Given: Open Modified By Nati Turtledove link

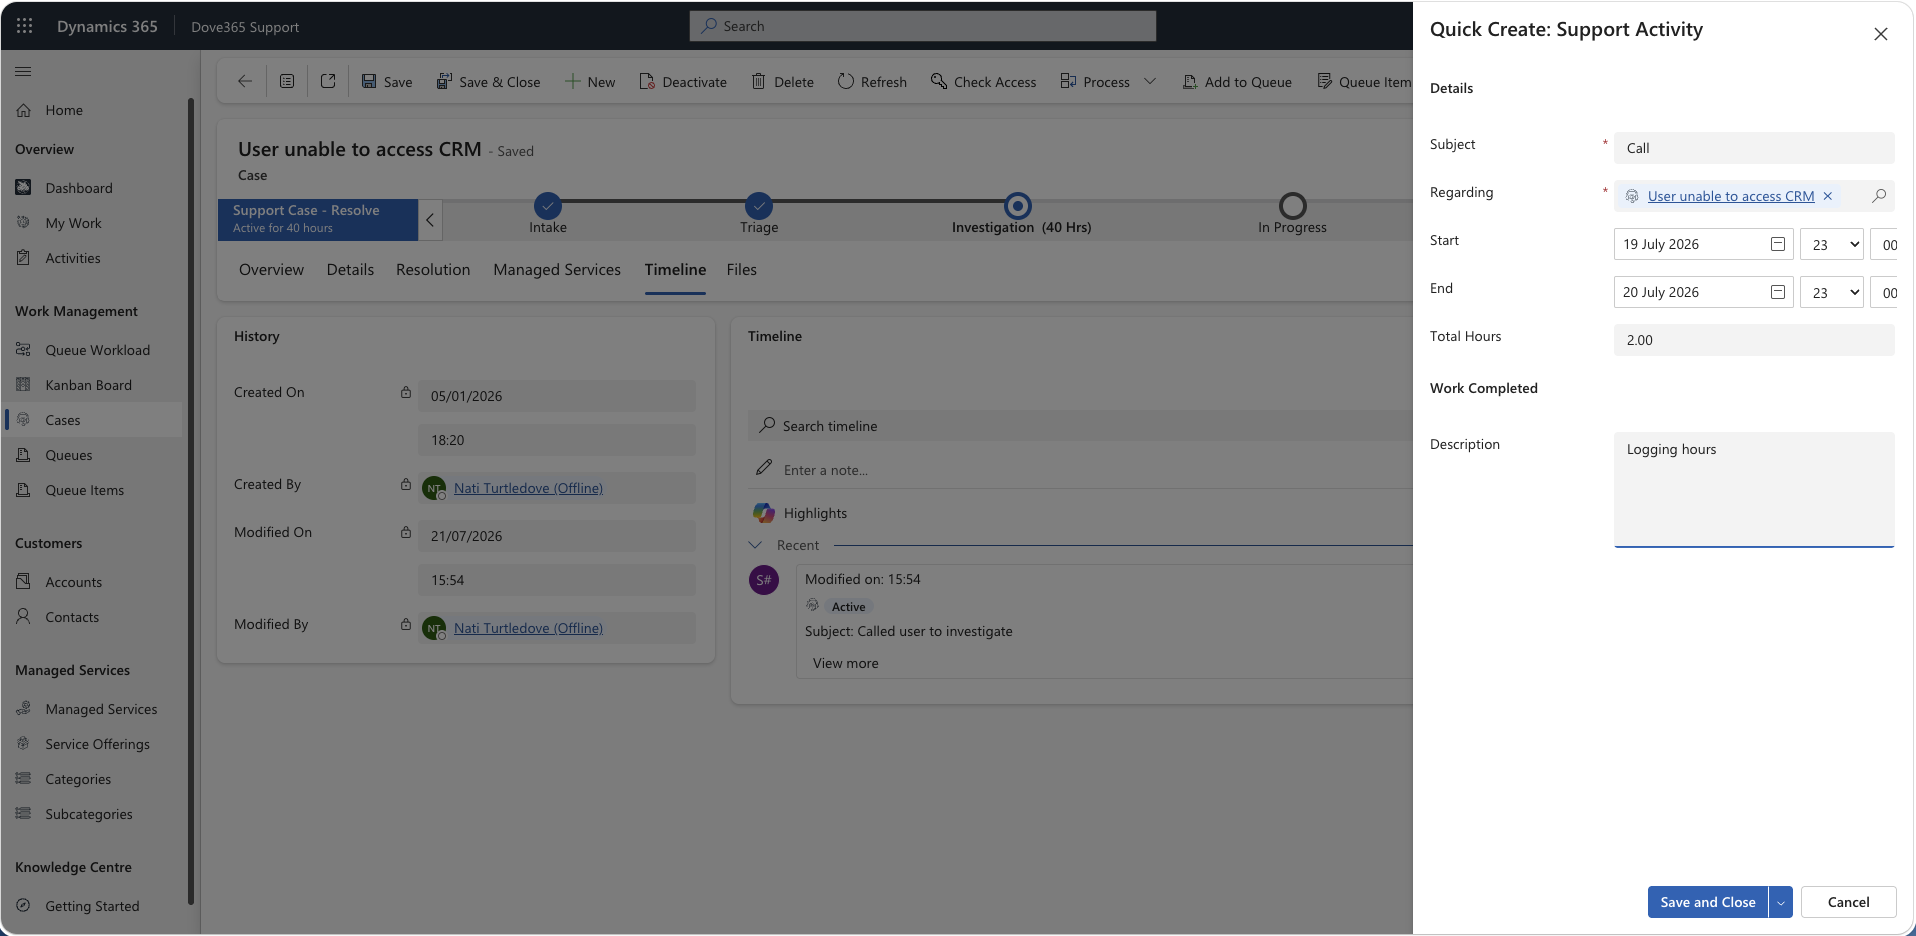Looking at the screenshot, I should click(528, 628).
